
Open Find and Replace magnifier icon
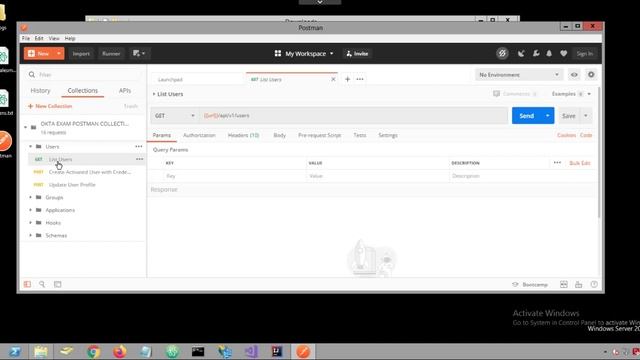click(42, 284)
